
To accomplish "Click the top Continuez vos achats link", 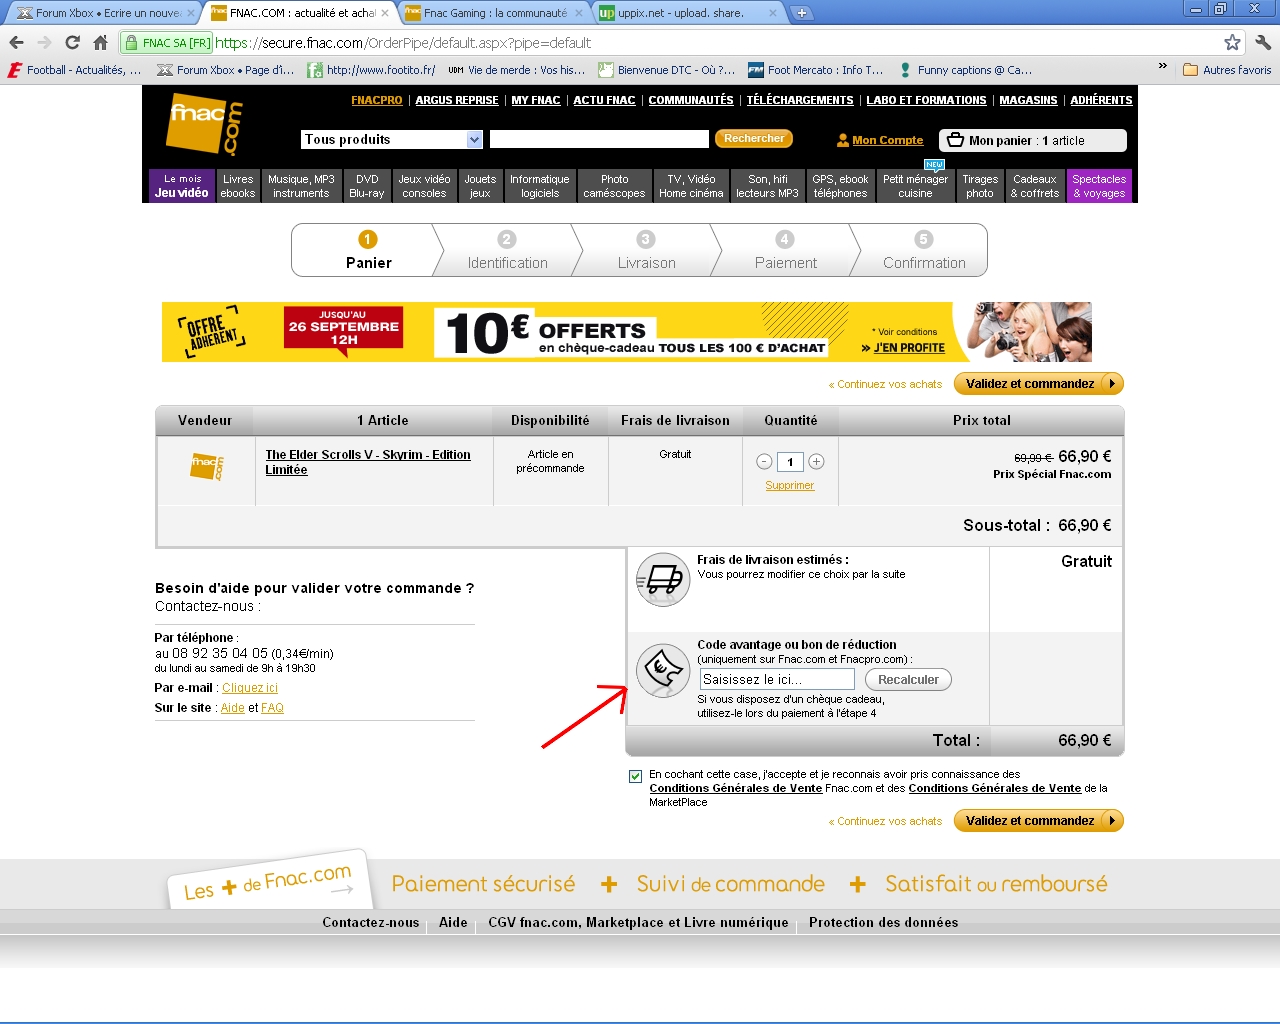I will [885, 384].
